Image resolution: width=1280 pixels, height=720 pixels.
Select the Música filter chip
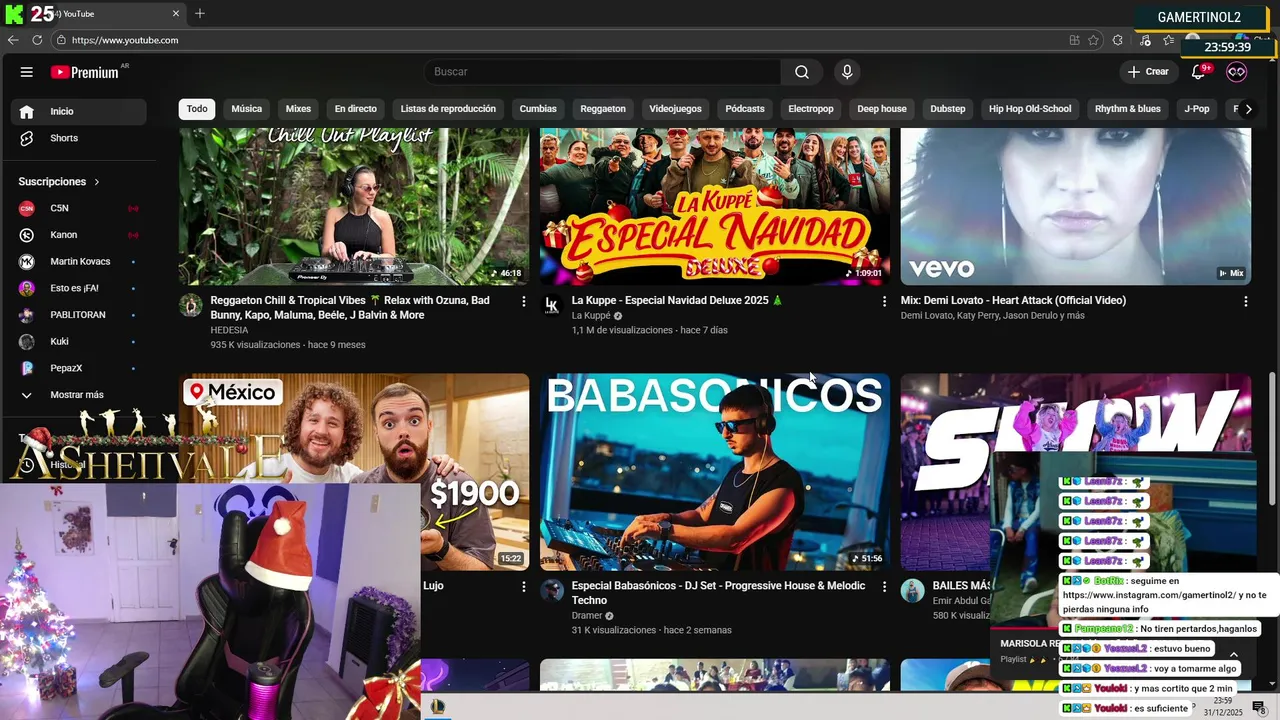tap(246, 109)
